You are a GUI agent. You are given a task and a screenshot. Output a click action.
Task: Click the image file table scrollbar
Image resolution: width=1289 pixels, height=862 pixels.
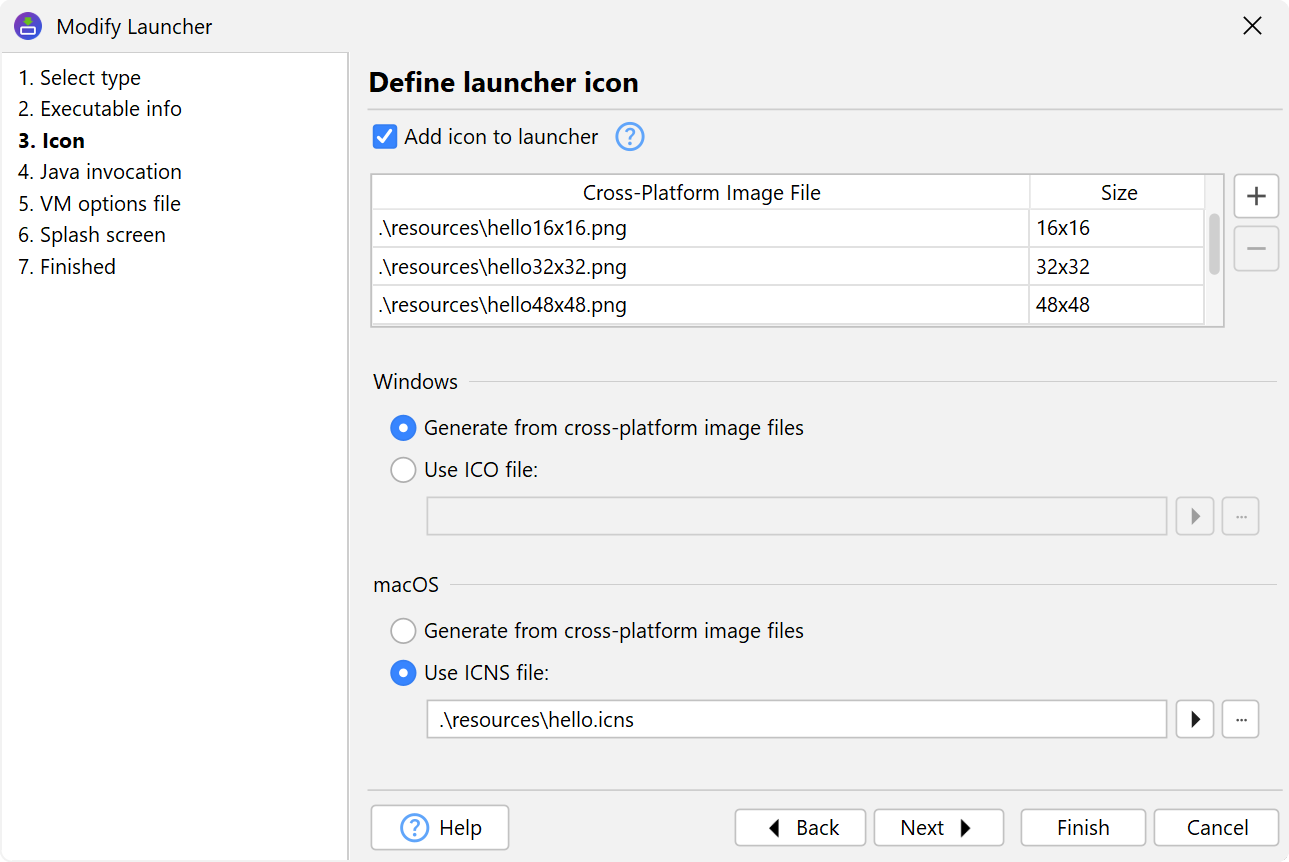click(1214, 243)
